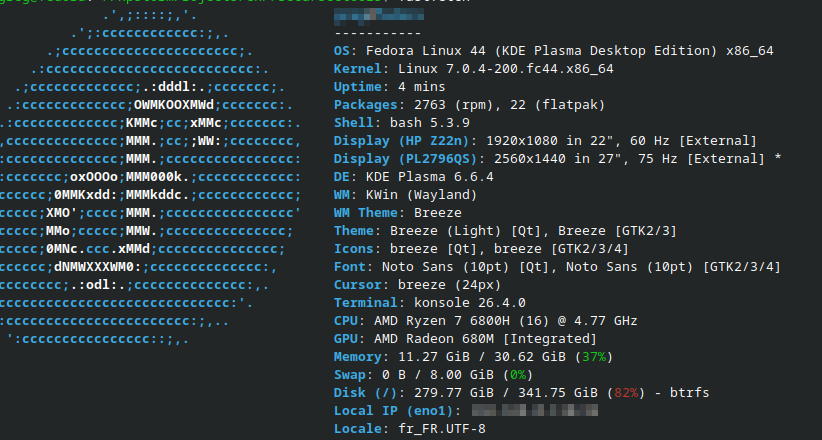Click the CPU line AMD Ryzen 7 6800H
The image size is (822, 440).
click(486, 320)
